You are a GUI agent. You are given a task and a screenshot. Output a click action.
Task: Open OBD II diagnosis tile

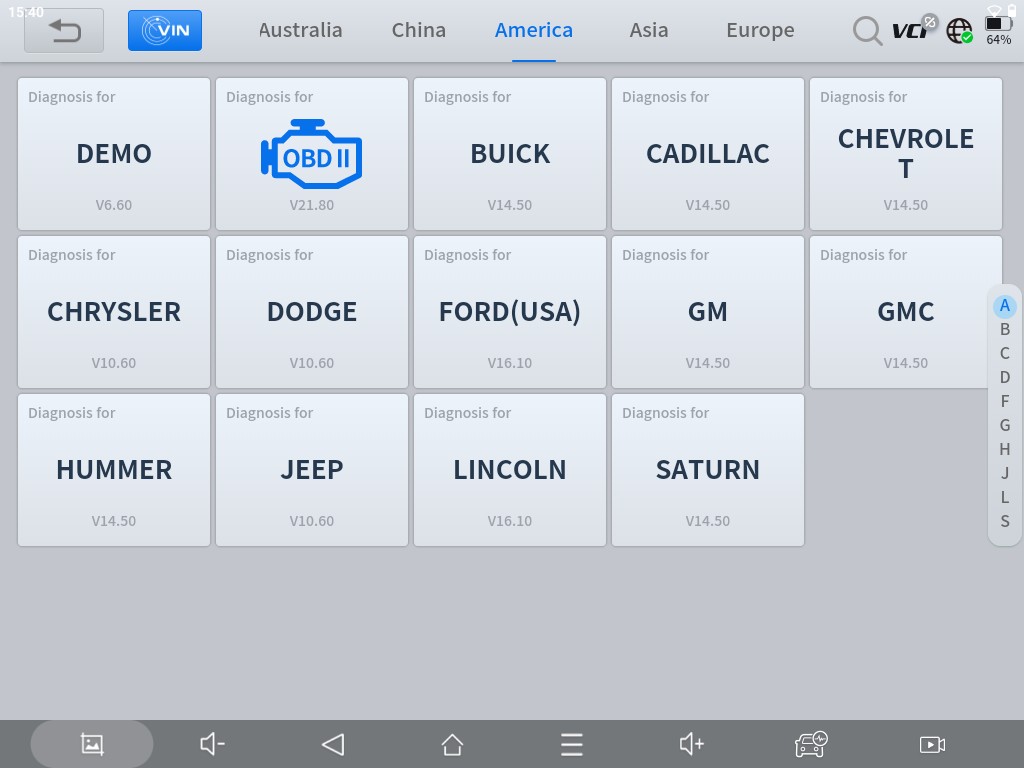[312, 154]
